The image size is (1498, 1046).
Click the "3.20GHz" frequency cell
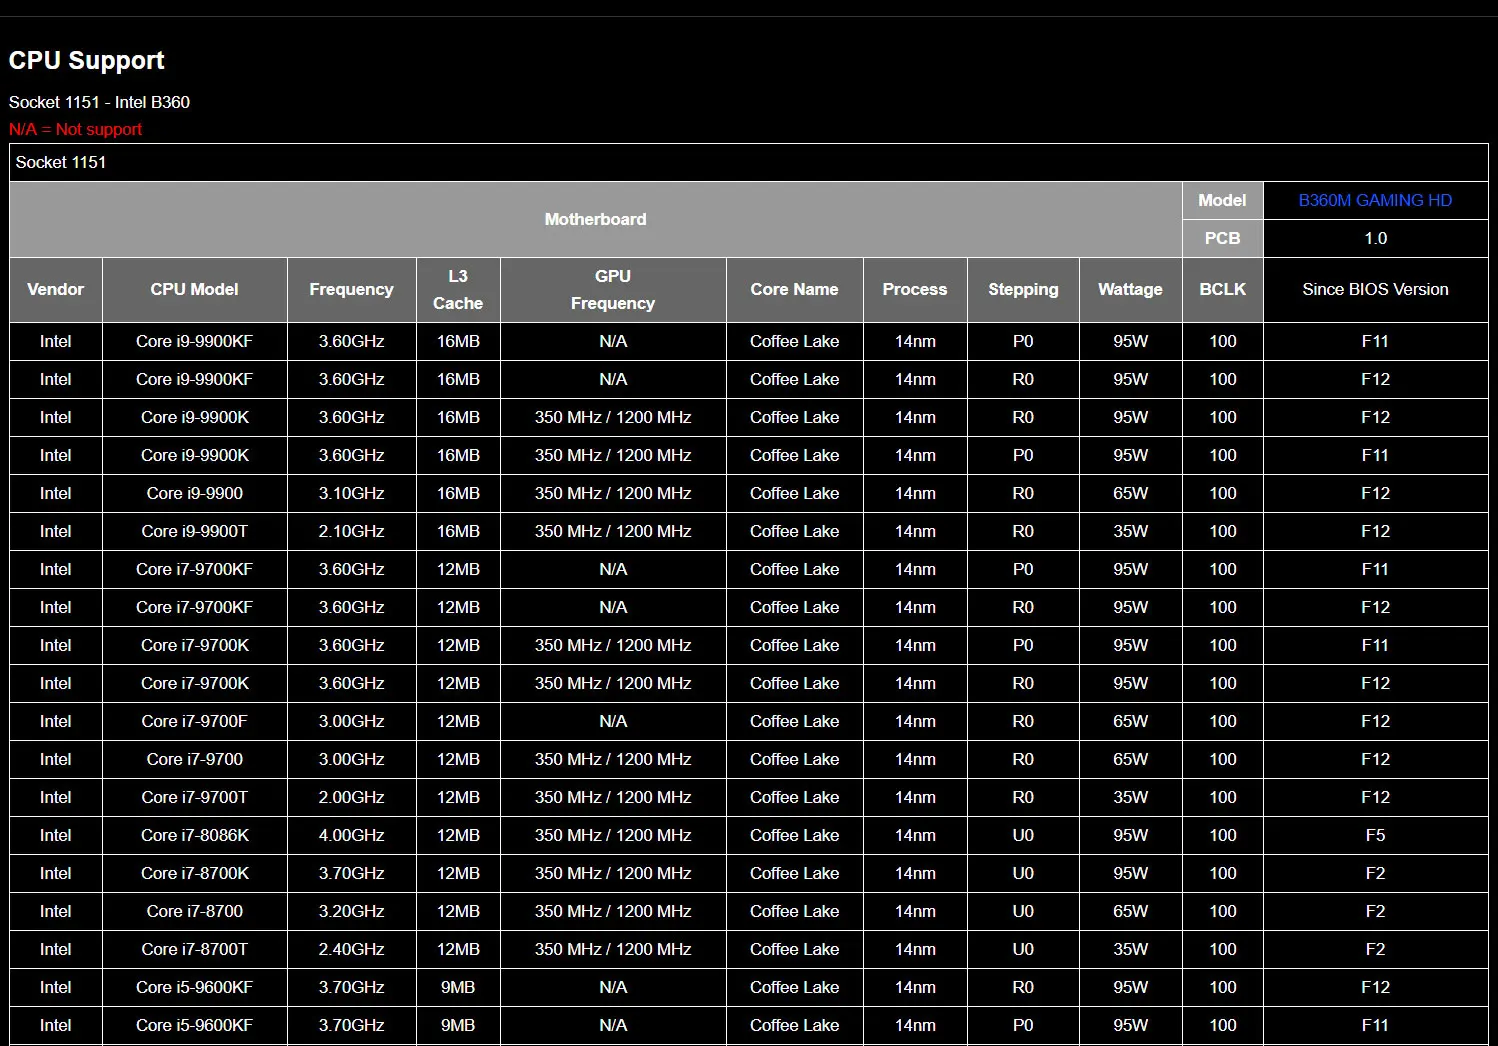coord(352,911)
